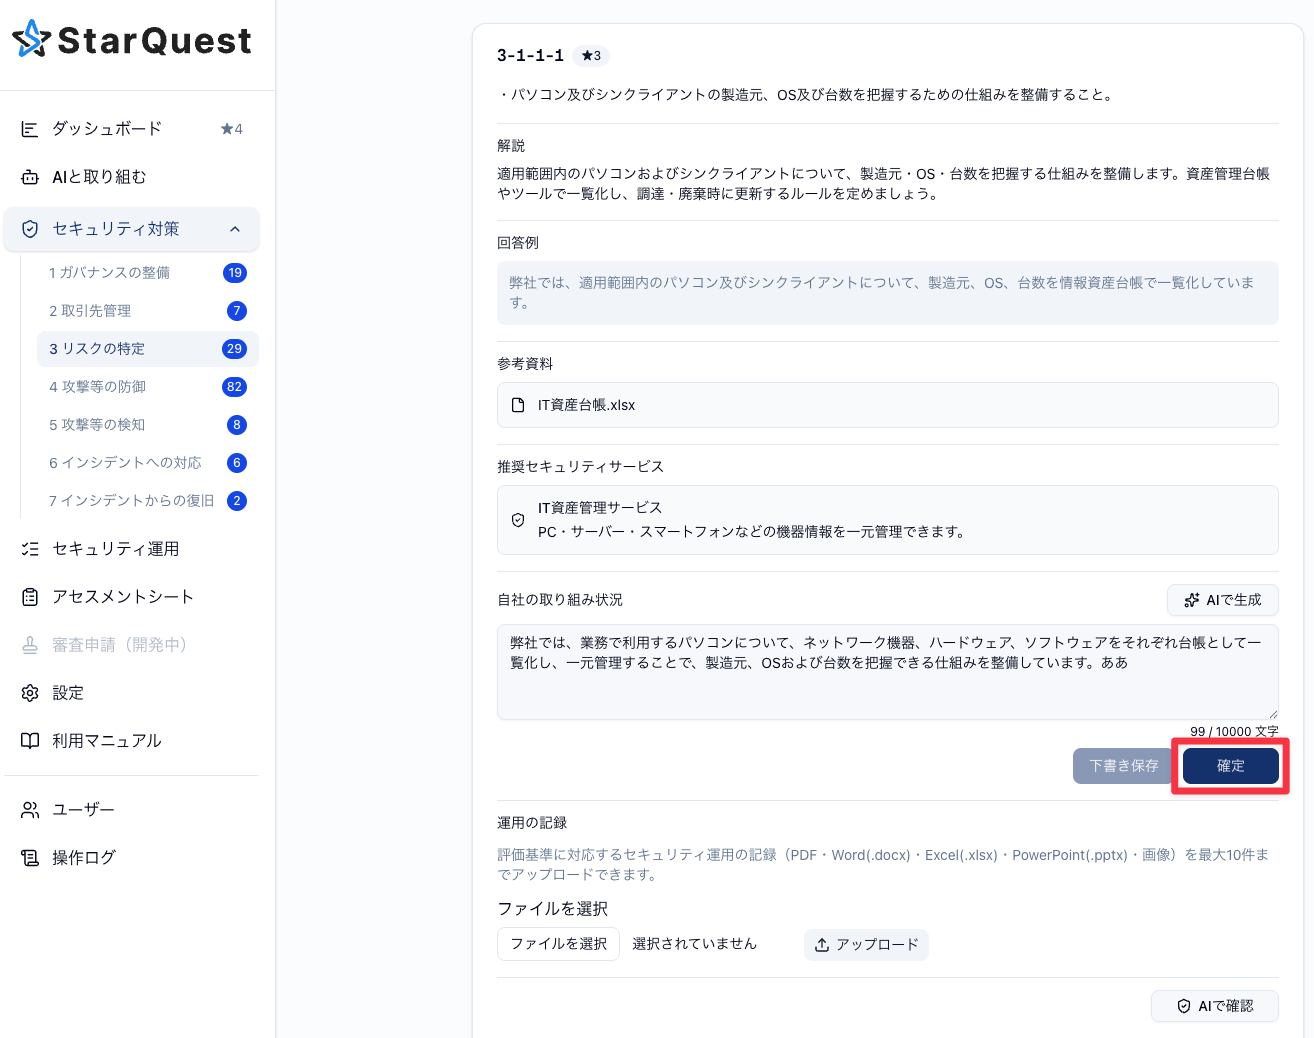Click 審査申請(開発中) menu item
Viewport: 1314px width, 1038px height.
click(x=131, y=645)
